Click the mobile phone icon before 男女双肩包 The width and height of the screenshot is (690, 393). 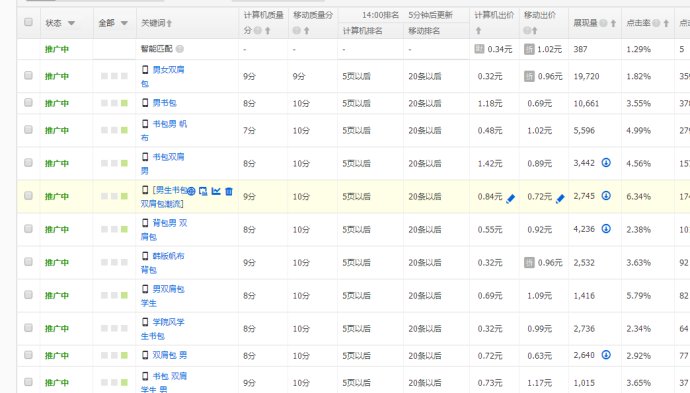[145, 69]
